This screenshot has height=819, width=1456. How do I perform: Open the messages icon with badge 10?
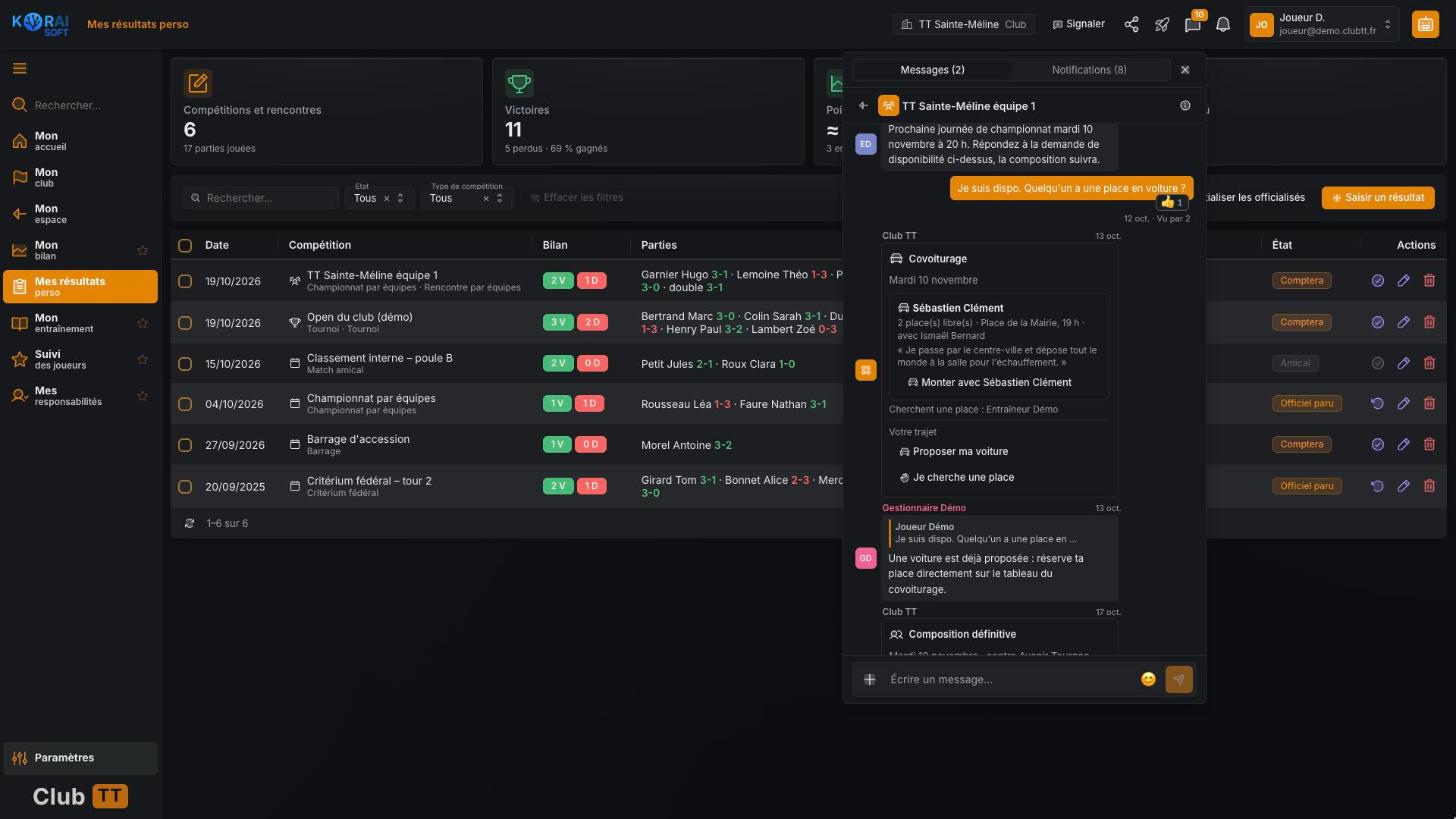[1193, 24]
